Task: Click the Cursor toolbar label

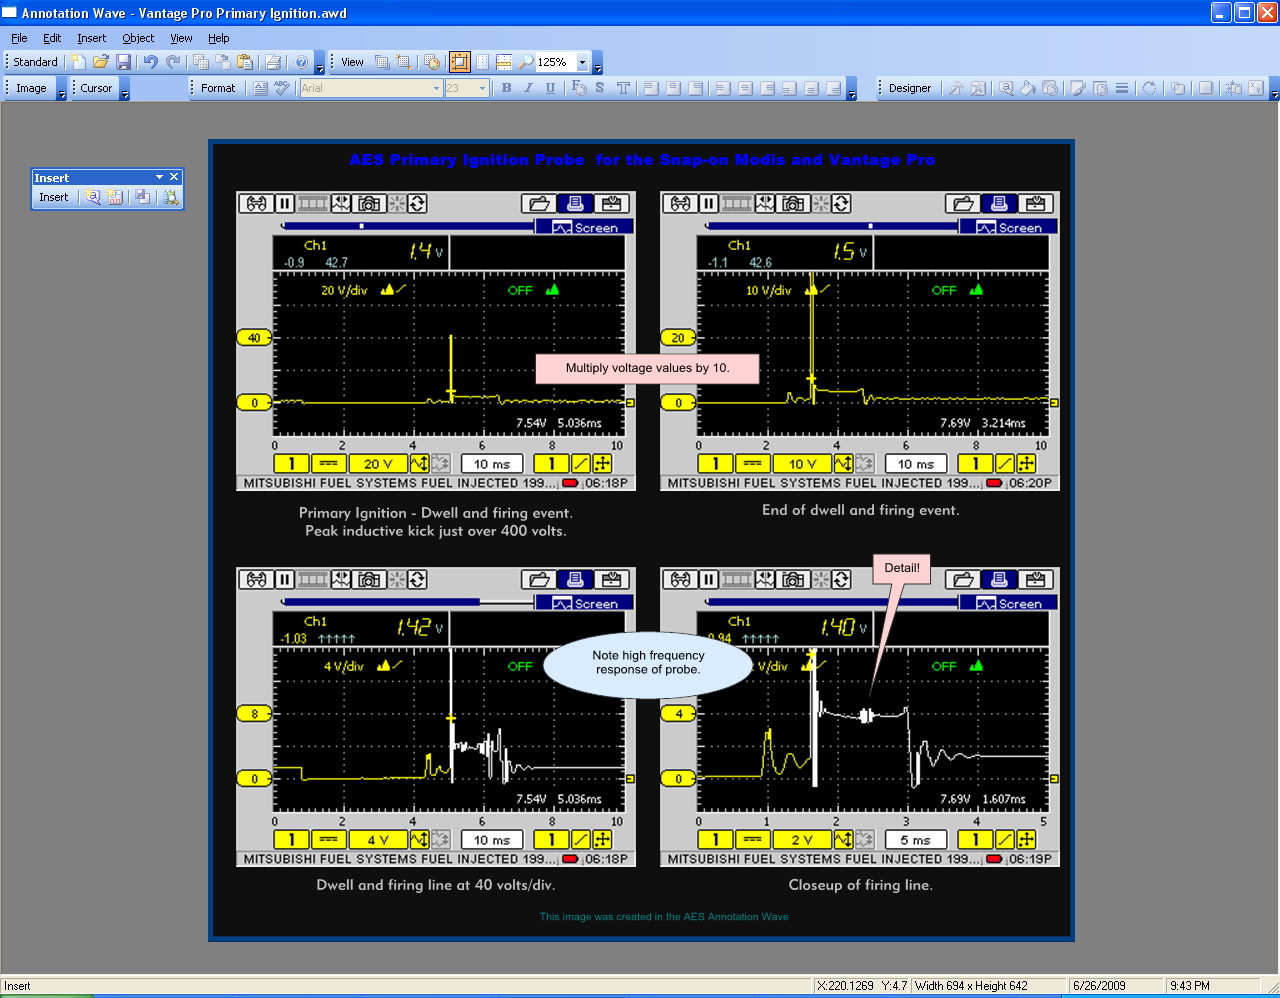Action: (x=96, y=88)
